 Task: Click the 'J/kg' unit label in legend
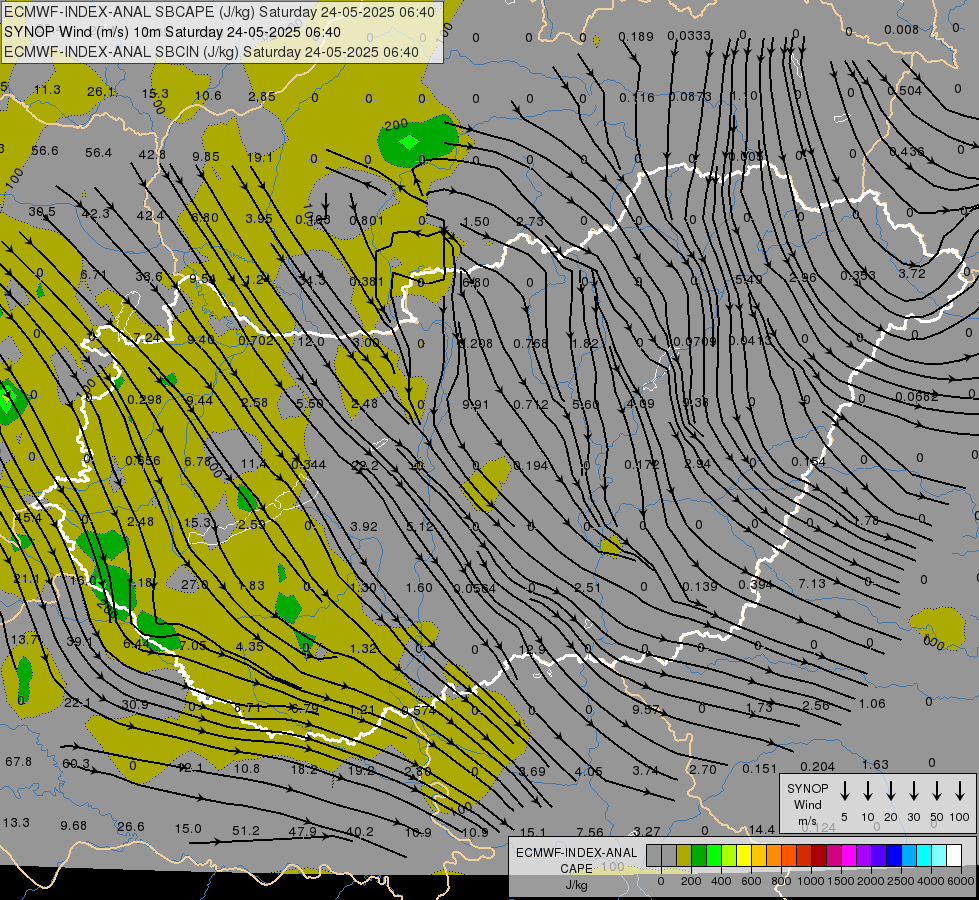coord(576,885)
